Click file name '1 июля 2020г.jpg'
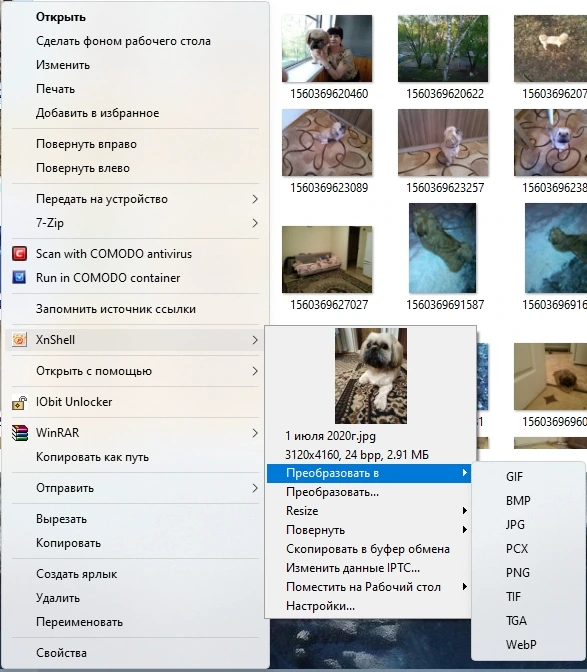 coord(330,436)
